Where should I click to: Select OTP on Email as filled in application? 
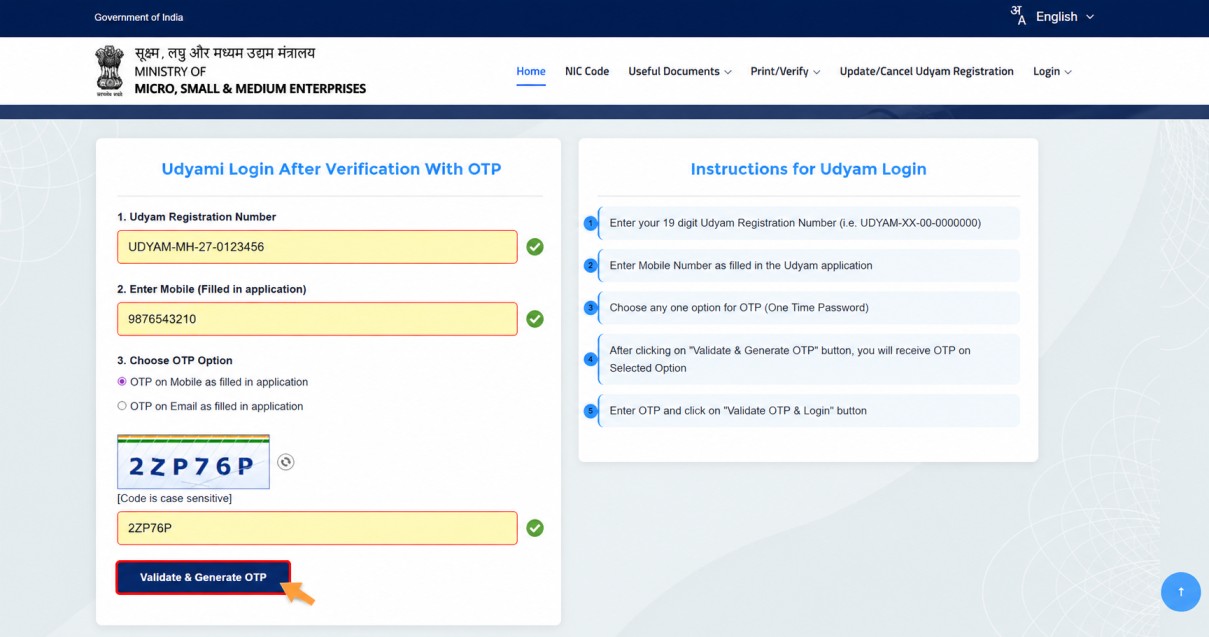tap(122, 406)
